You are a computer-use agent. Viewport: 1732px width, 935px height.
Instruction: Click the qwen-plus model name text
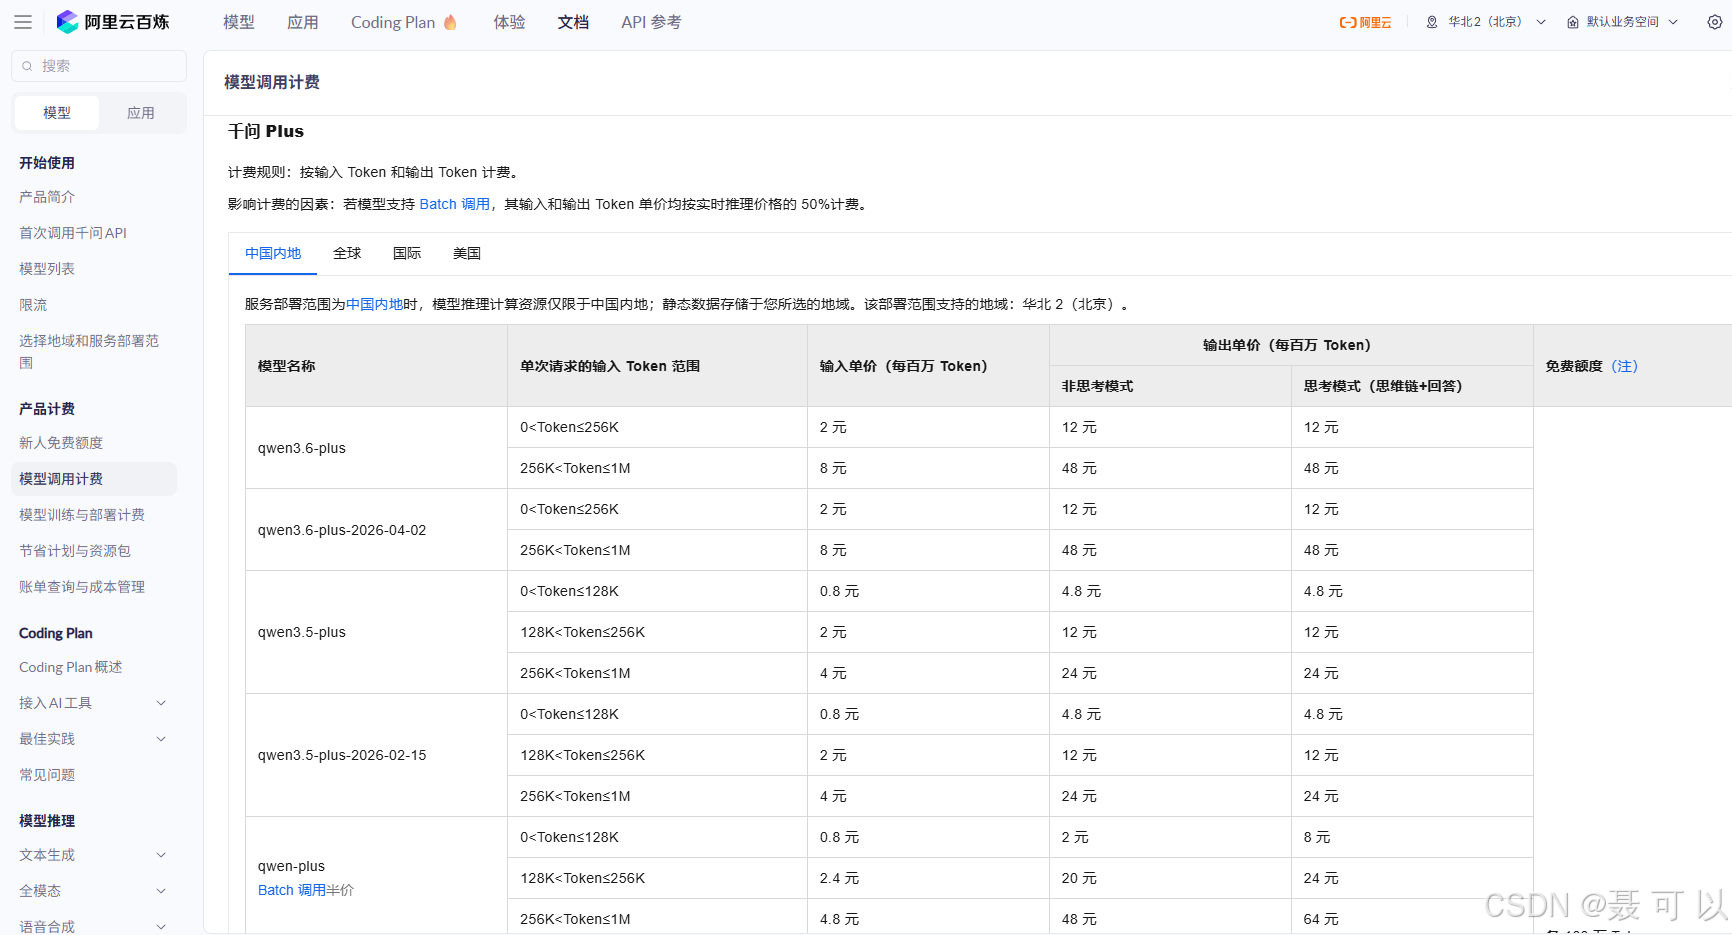[291, 866]
